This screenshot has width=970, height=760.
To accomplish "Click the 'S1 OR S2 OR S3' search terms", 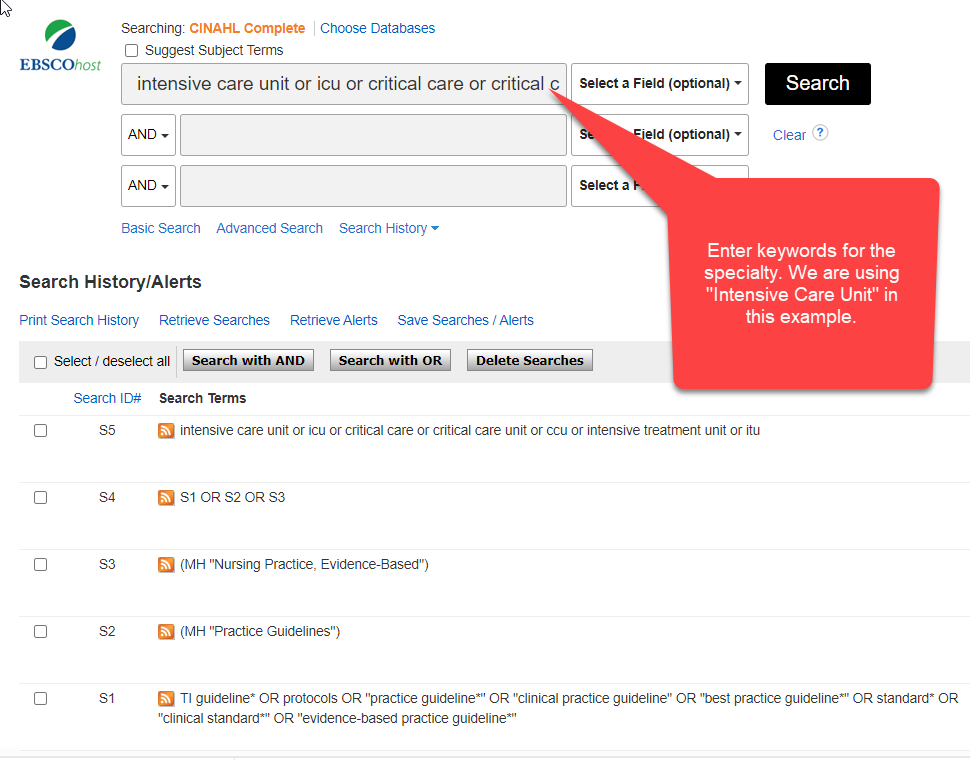I will point(233,497).
